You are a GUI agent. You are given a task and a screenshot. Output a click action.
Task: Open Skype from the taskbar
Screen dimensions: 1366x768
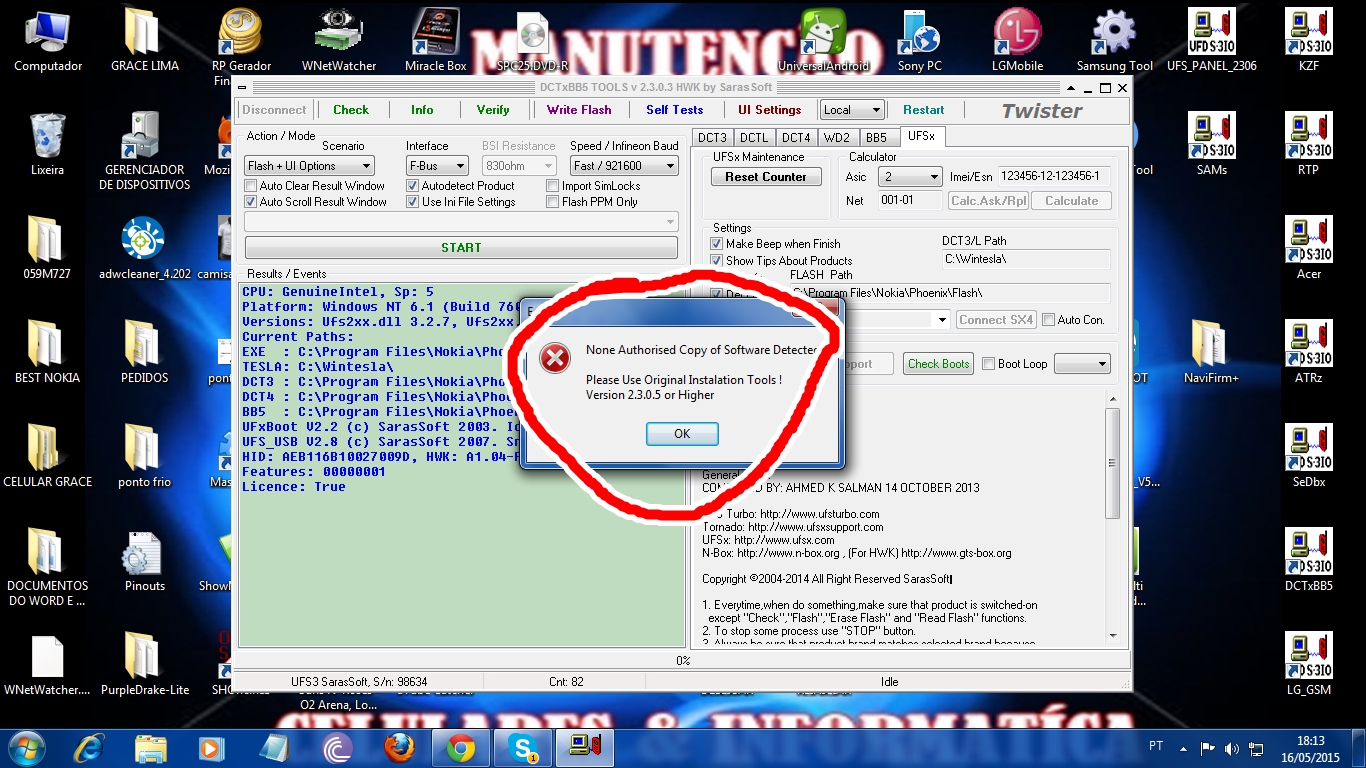pos(523,747)
